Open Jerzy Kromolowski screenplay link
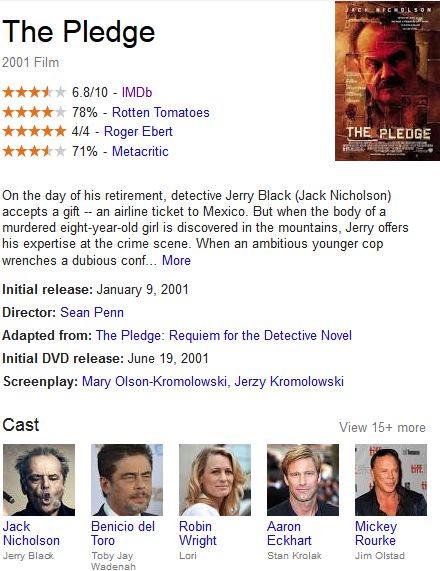 point(289,381)
